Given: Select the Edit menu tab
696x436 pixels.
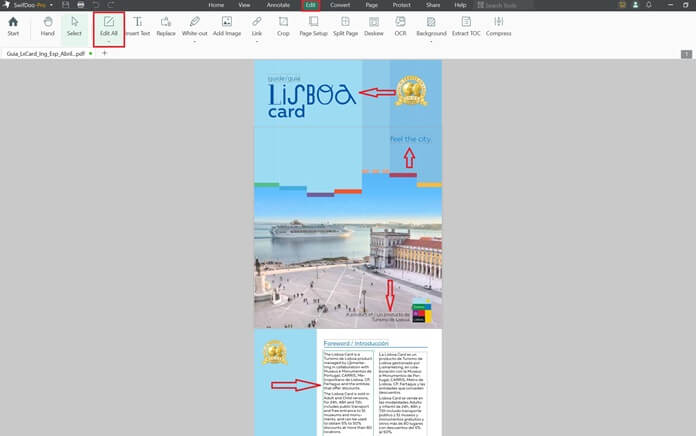Looking at the screenshot, I should (310, 5).
